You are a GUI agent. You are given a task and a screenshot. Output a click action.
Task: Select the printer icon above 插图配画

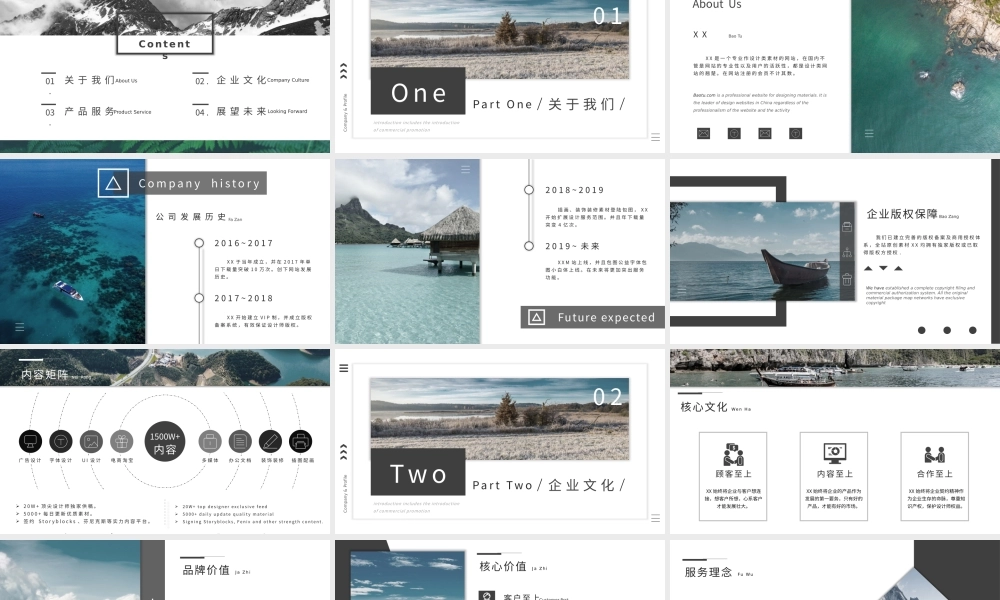tap(300, 441)
